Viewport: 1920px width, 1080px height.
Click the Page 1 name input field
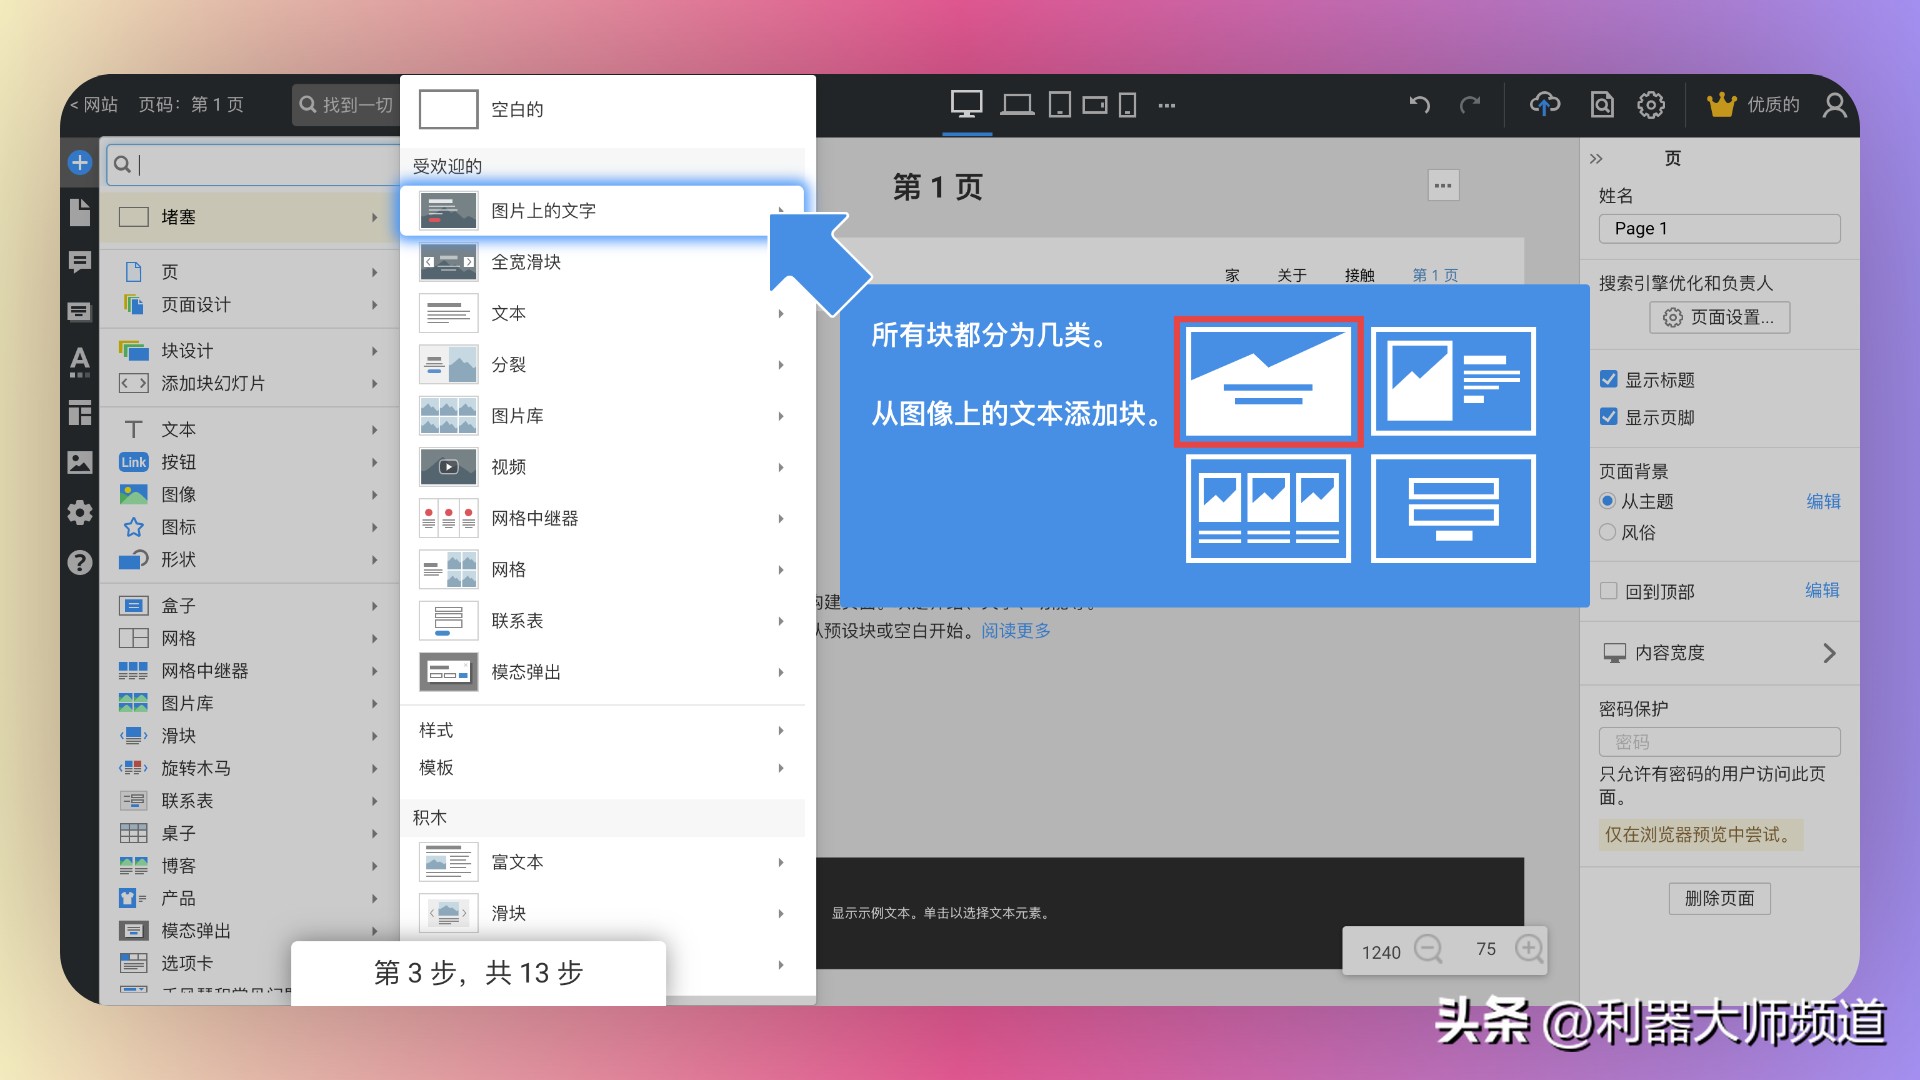point(1718,228)
